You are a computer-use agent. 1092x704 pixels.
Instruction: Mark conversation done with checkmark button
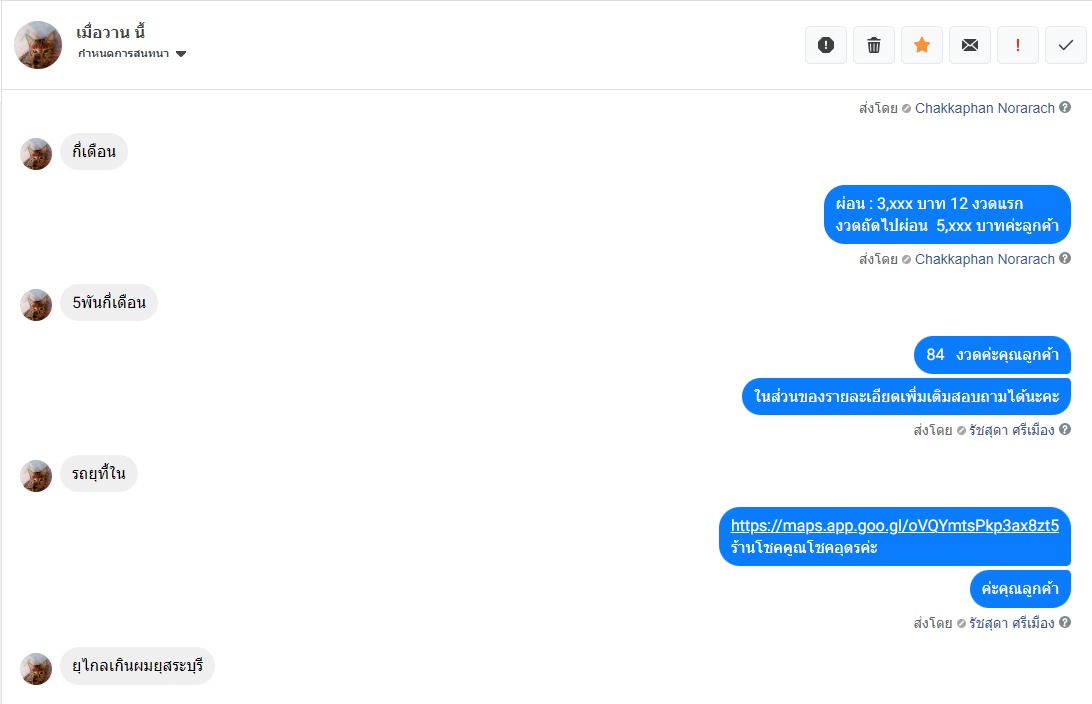click(1066, 45)
